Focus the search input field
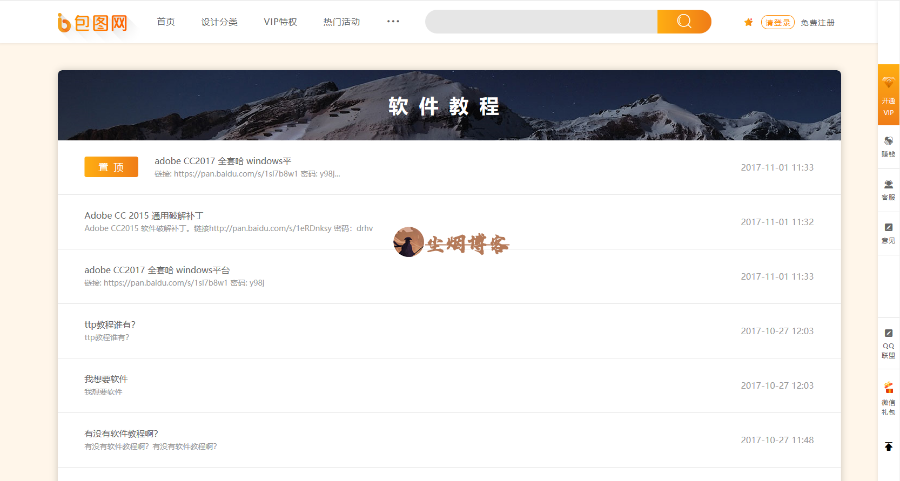Screen dimensions: 900x481 click(x=541, y=22)
